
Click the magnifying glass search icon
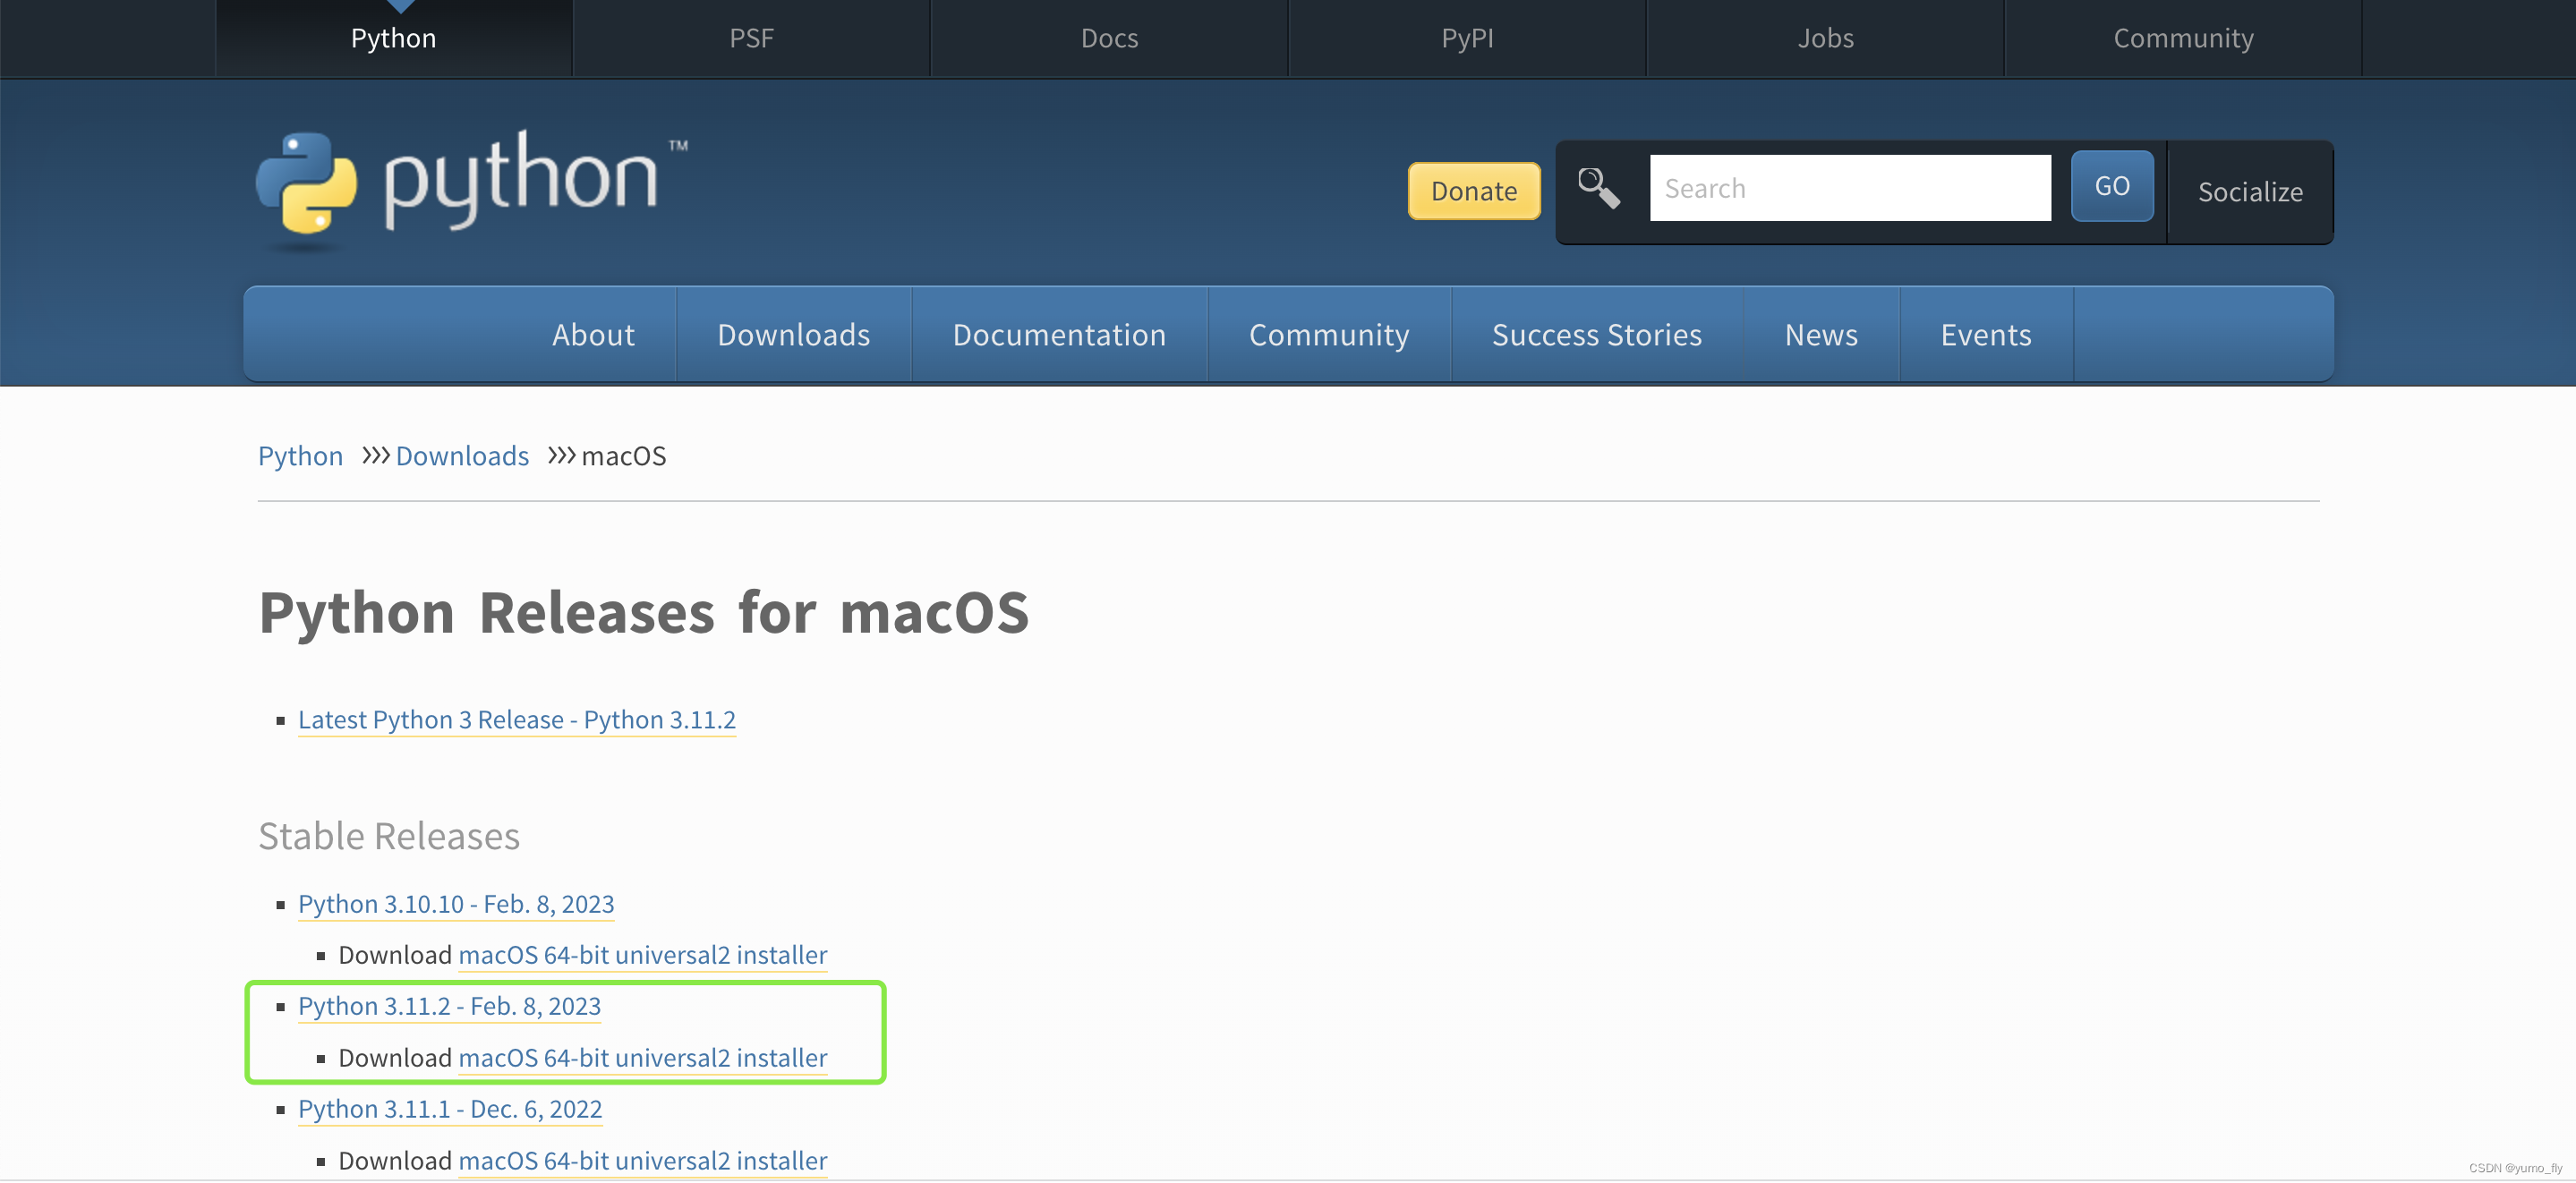click(1598, 188)
